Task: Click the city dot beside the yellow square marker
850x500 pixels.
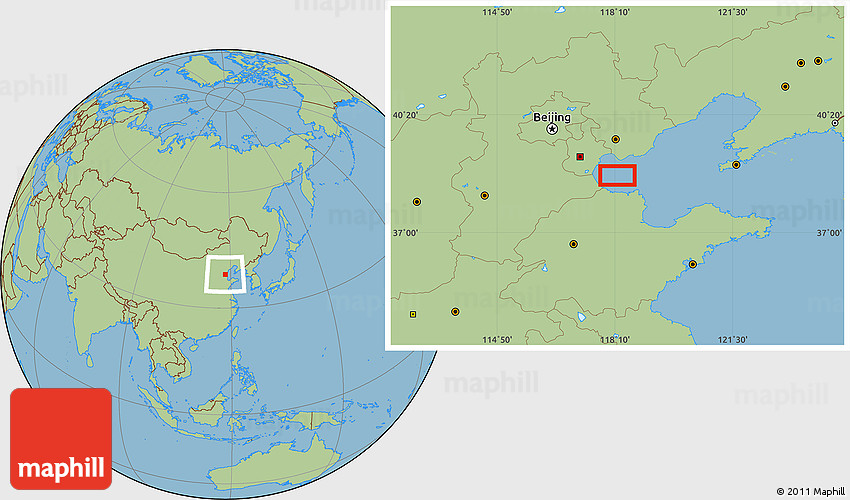Action: point(455,312)
